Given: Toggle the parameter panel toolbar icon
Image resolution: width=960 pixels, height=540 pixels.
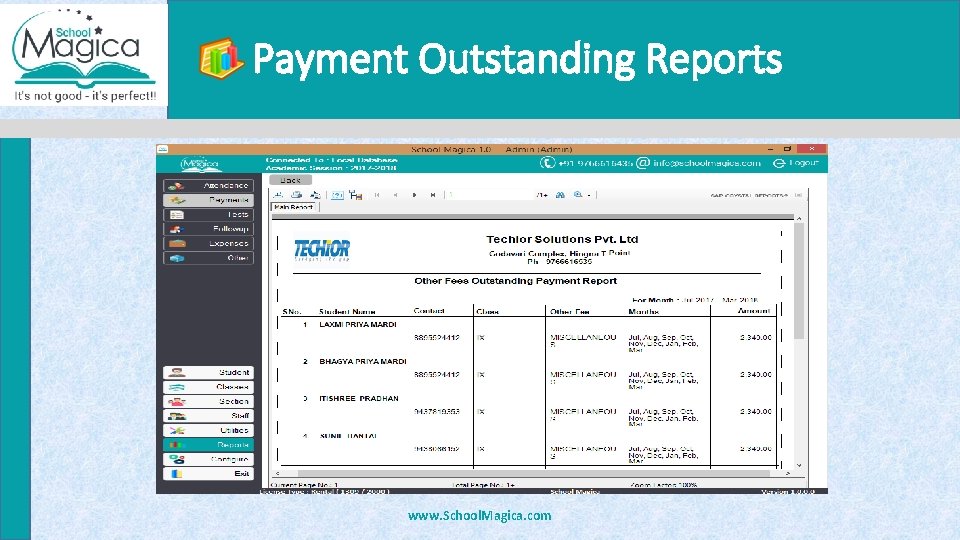Looking at the screenshot, I should point(337,195).
